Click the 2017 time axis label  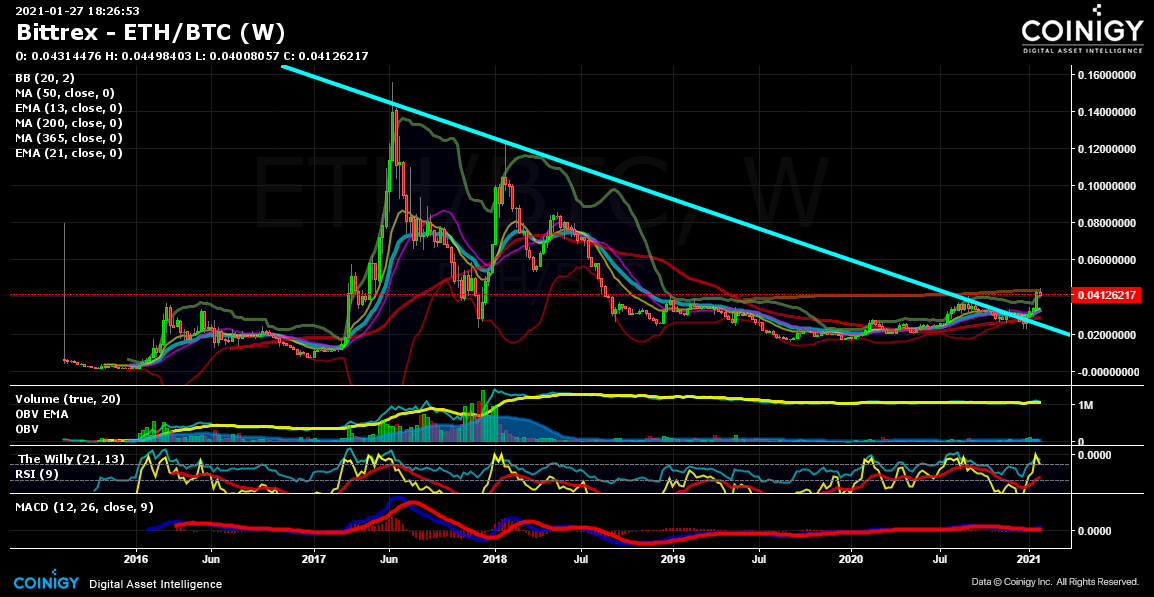[x=315, y=558]
